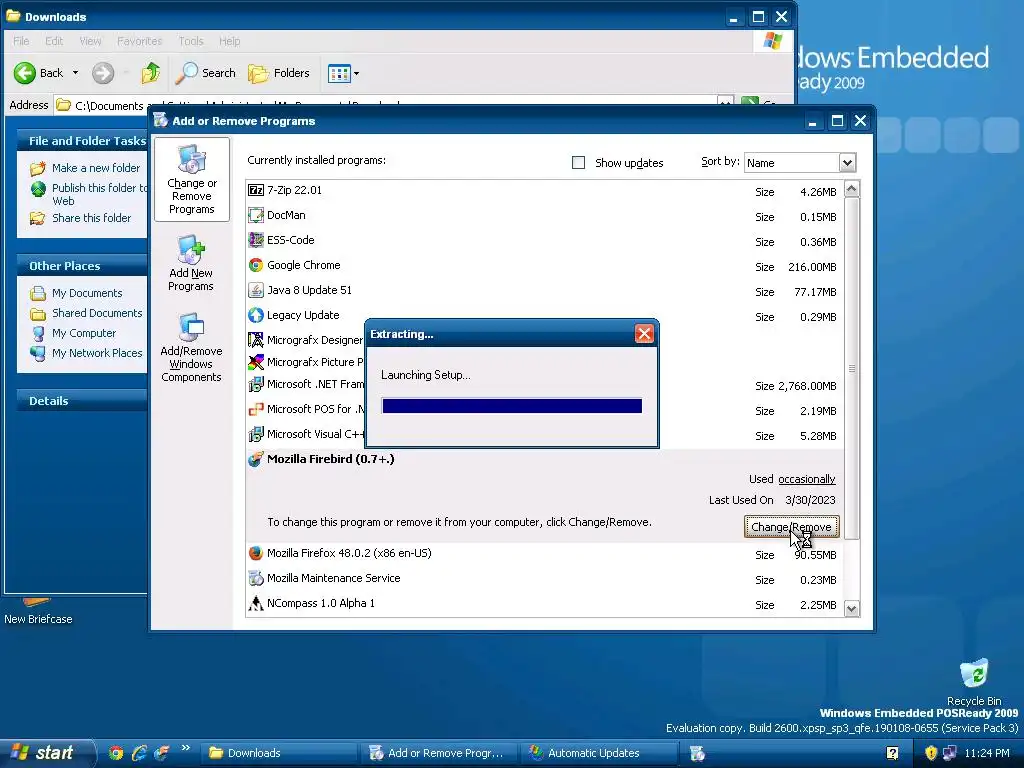Click the program list scroll down arrow

(851, 609)
